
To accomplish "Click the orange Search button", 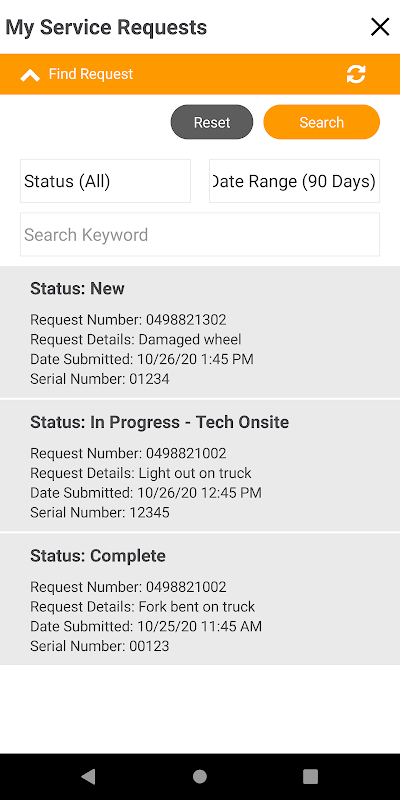I will [x=321, y=122].
